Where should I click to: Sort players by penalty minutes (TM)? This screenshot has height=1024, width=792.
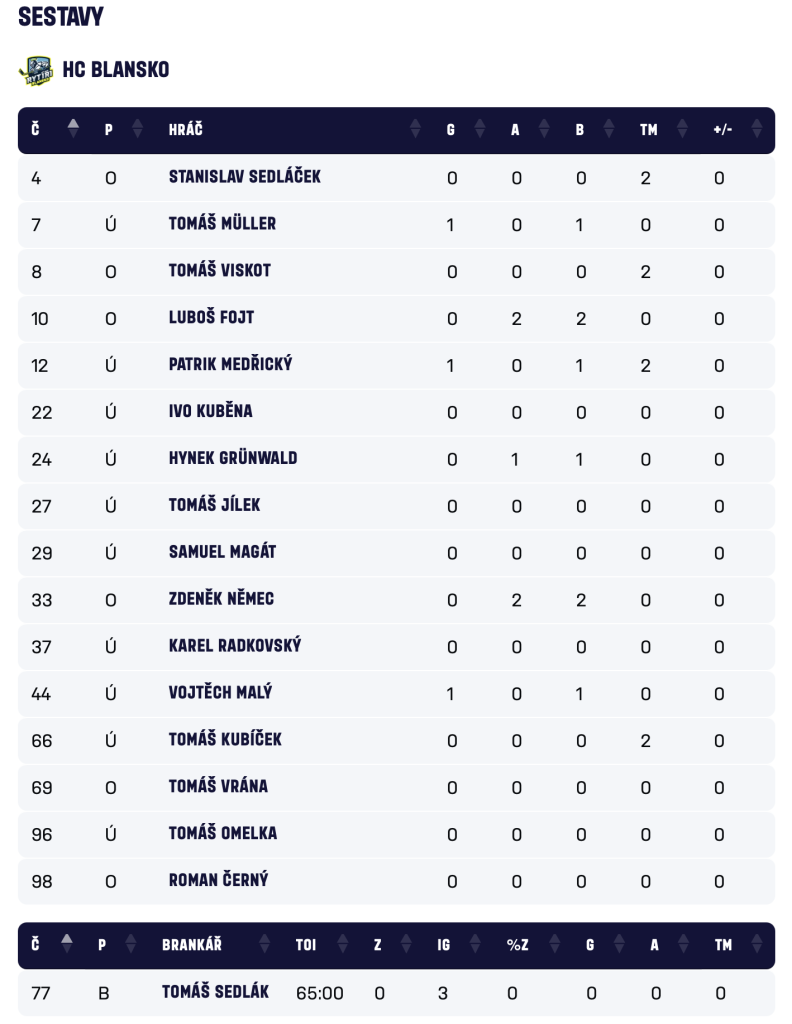point(683,130)
